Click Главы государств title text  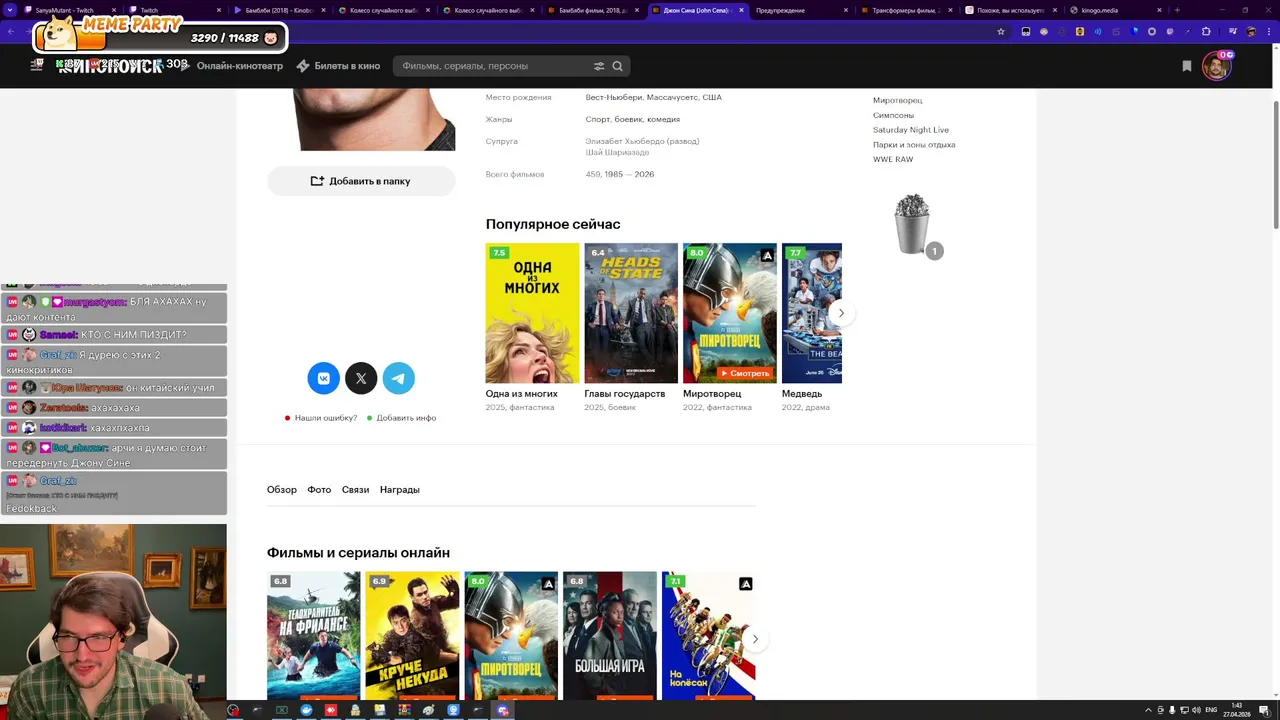625,394
